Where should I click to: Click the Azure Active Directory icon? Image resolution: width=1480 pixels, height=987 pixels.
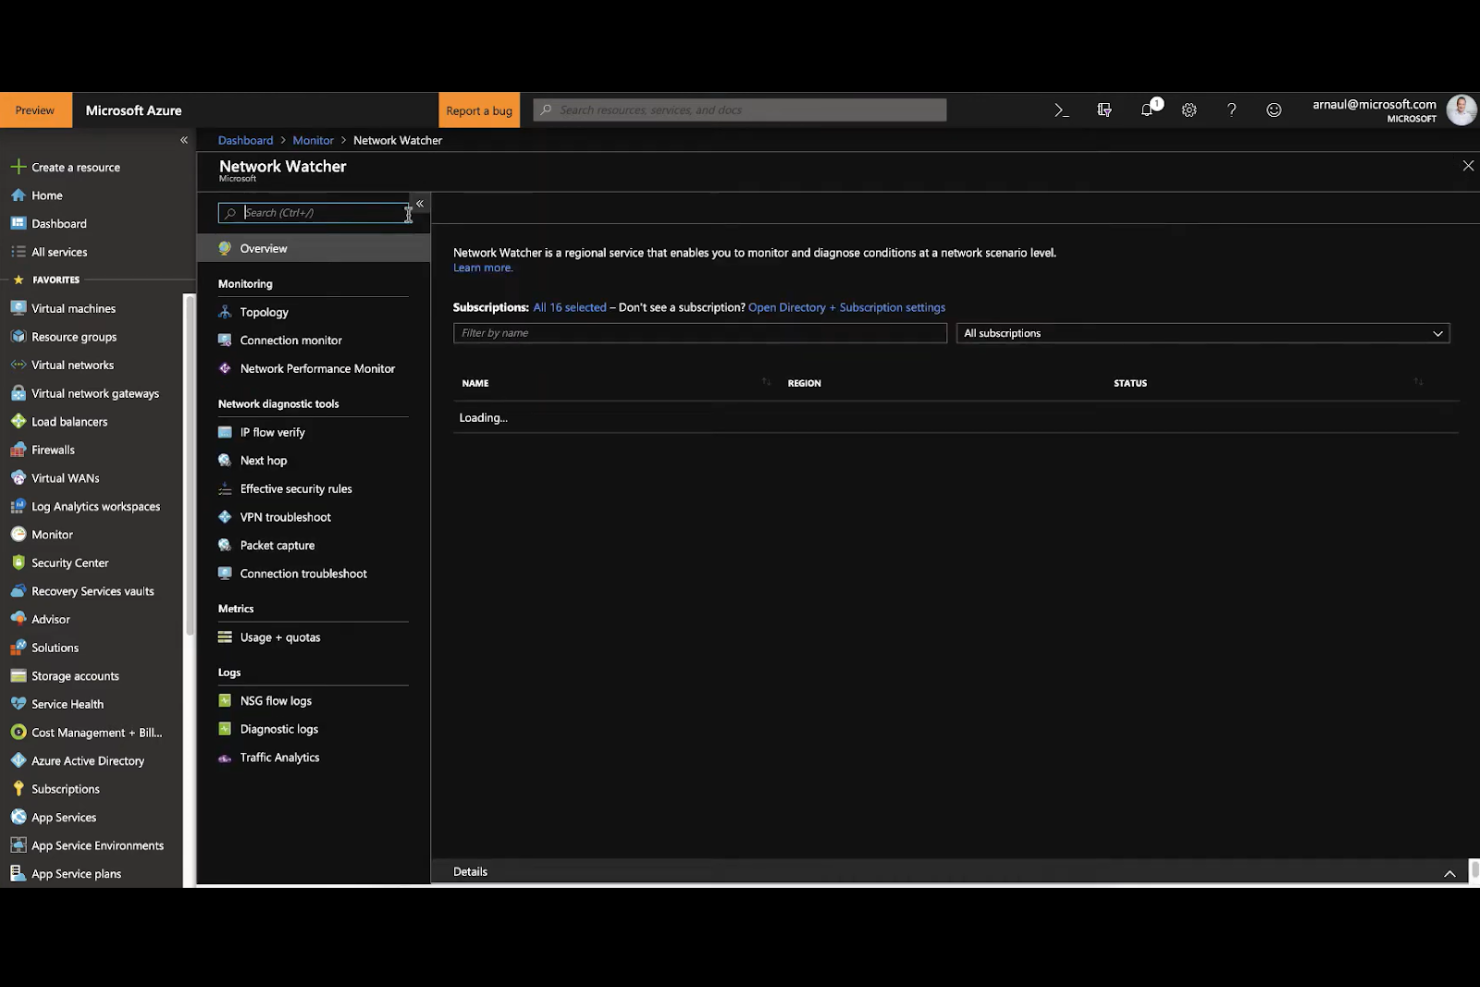[18, 760]
